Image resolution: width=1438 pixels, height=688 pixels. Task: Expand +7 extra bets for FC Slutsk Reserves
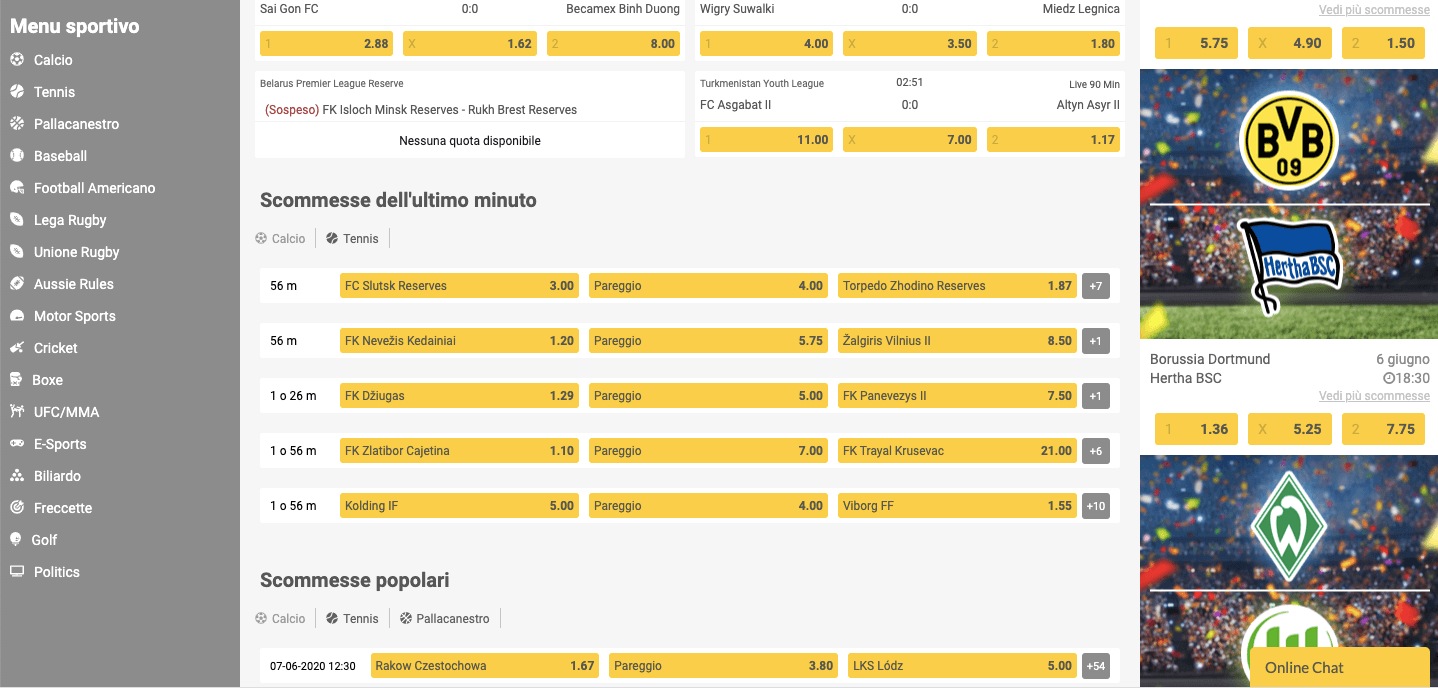(1095, 285)
